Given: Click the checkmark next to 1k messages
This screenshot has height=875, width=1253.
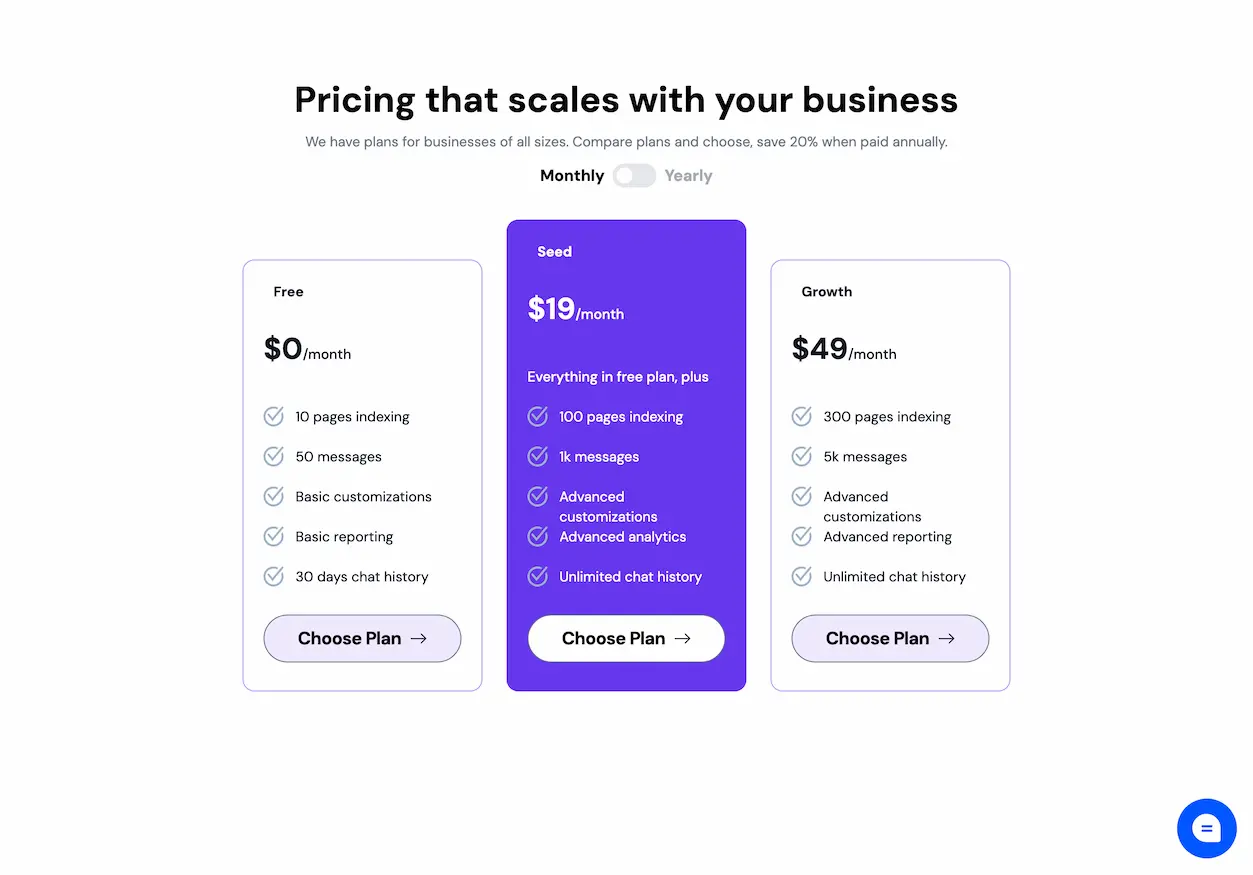Looking at the screenshot, I should (537, 456).
